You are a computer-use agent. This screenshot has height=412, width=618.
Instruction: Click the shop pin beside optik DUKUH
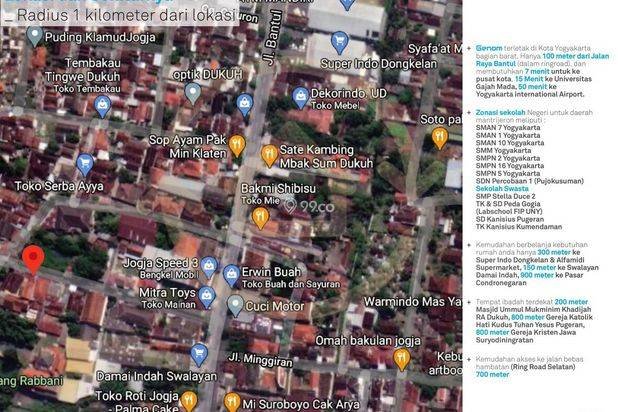[244, 104]
